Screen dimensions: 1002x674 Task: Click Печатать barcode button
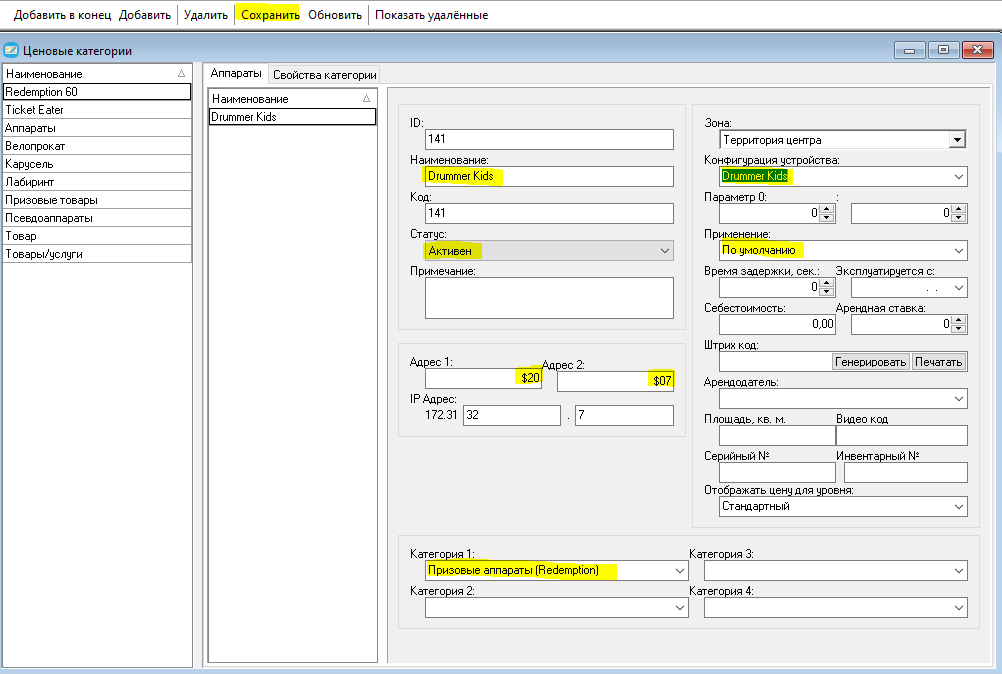coord(938,362)
